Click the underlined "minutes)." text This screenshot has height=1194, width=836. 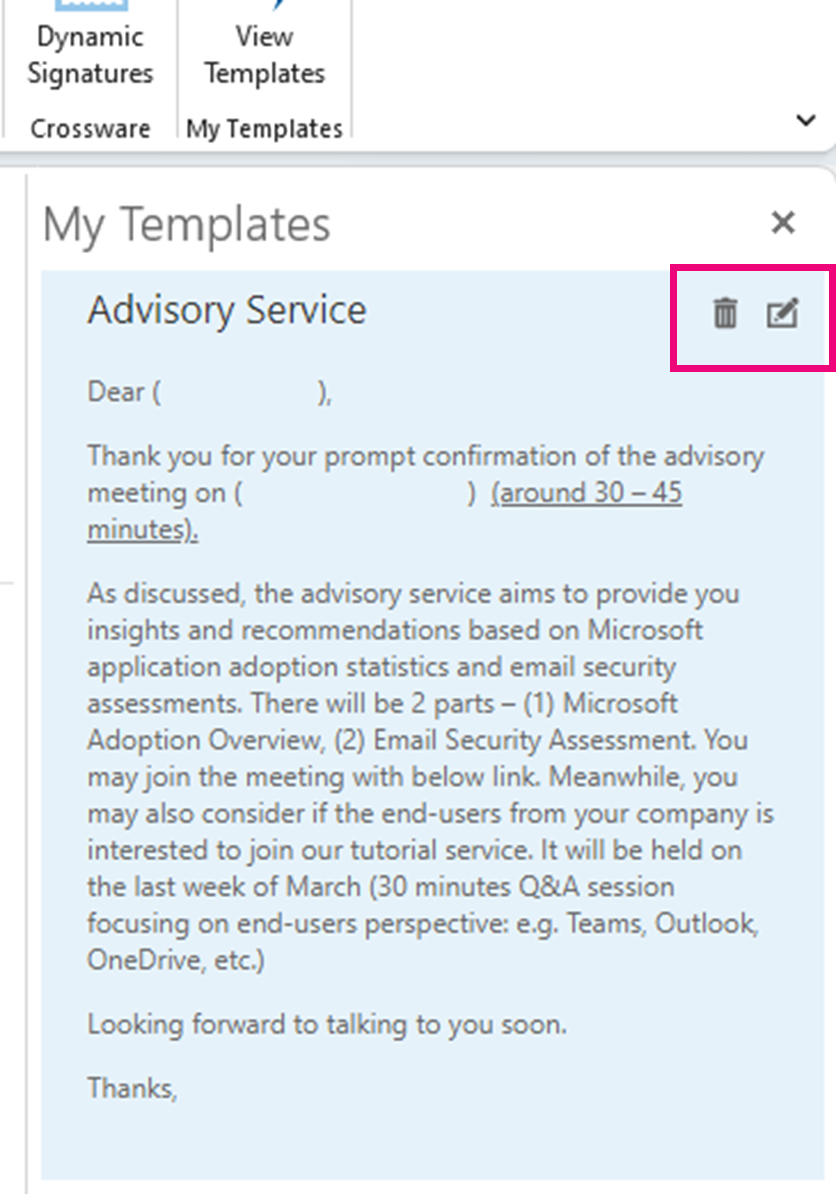coord(142,528)
